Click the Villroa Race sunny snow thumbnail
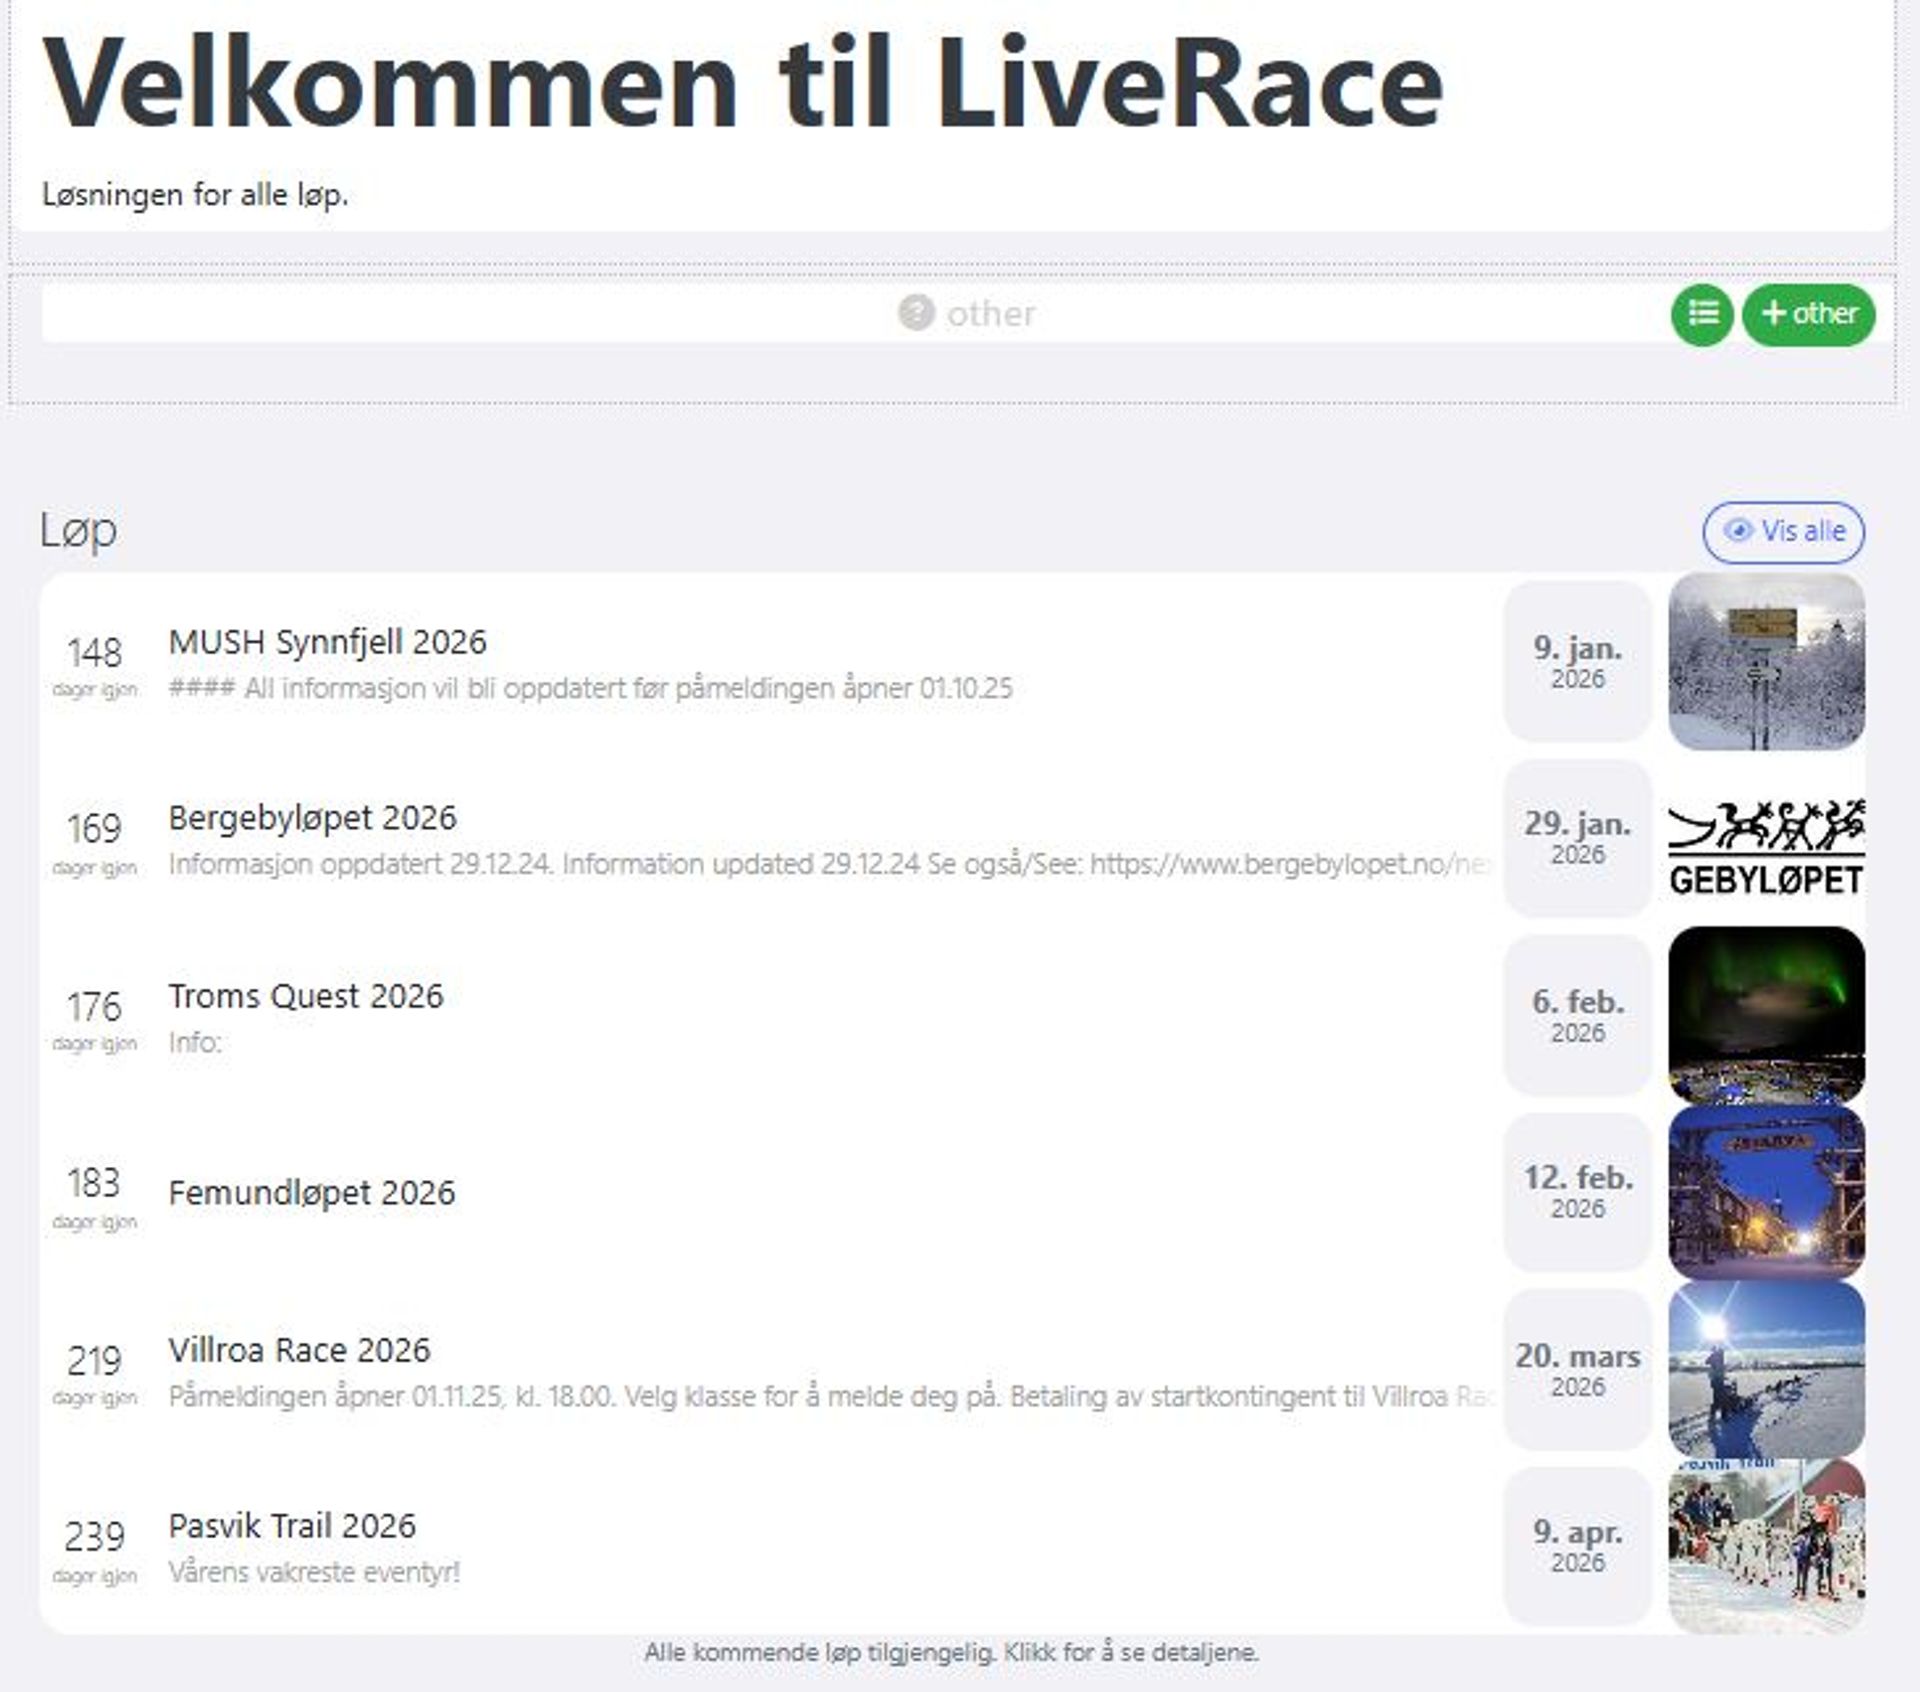Viewport: 1920px width, 1692px height. coord(1766,1369)
